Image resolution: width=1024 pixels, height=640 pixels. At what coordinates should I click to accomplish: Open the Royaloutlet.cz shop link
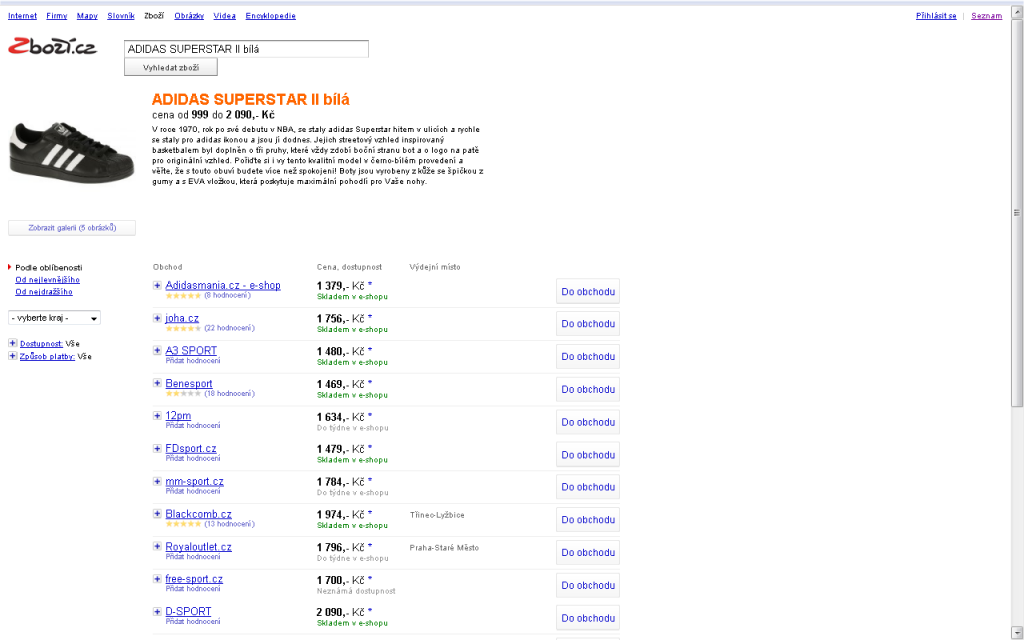click(x=199, y=547)
